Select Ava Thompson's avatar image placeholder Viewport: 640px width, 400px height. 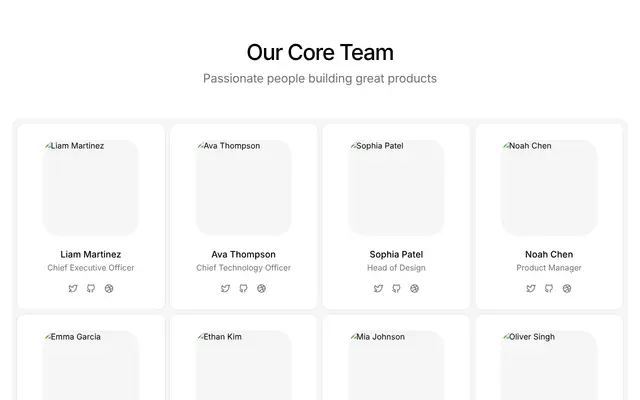244,188
